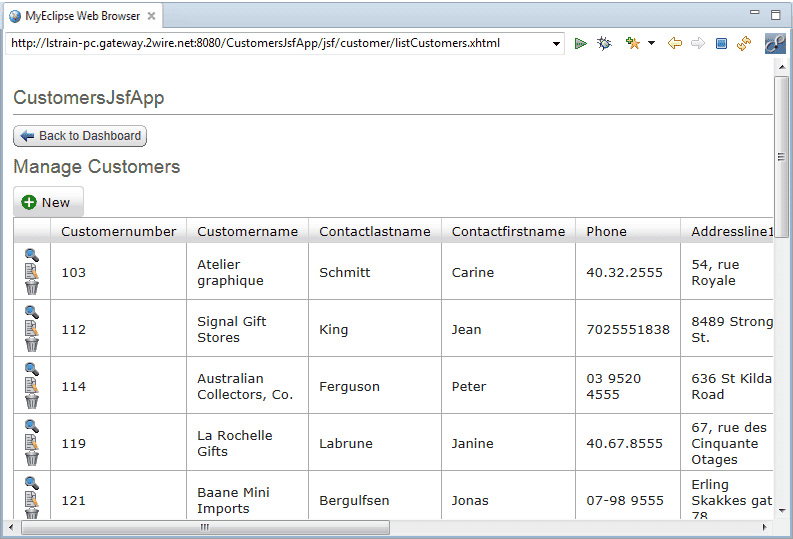Click the vertical scrollbar down arrow
The width and height of the screenshot is (793, 539).
pos(781,510)
